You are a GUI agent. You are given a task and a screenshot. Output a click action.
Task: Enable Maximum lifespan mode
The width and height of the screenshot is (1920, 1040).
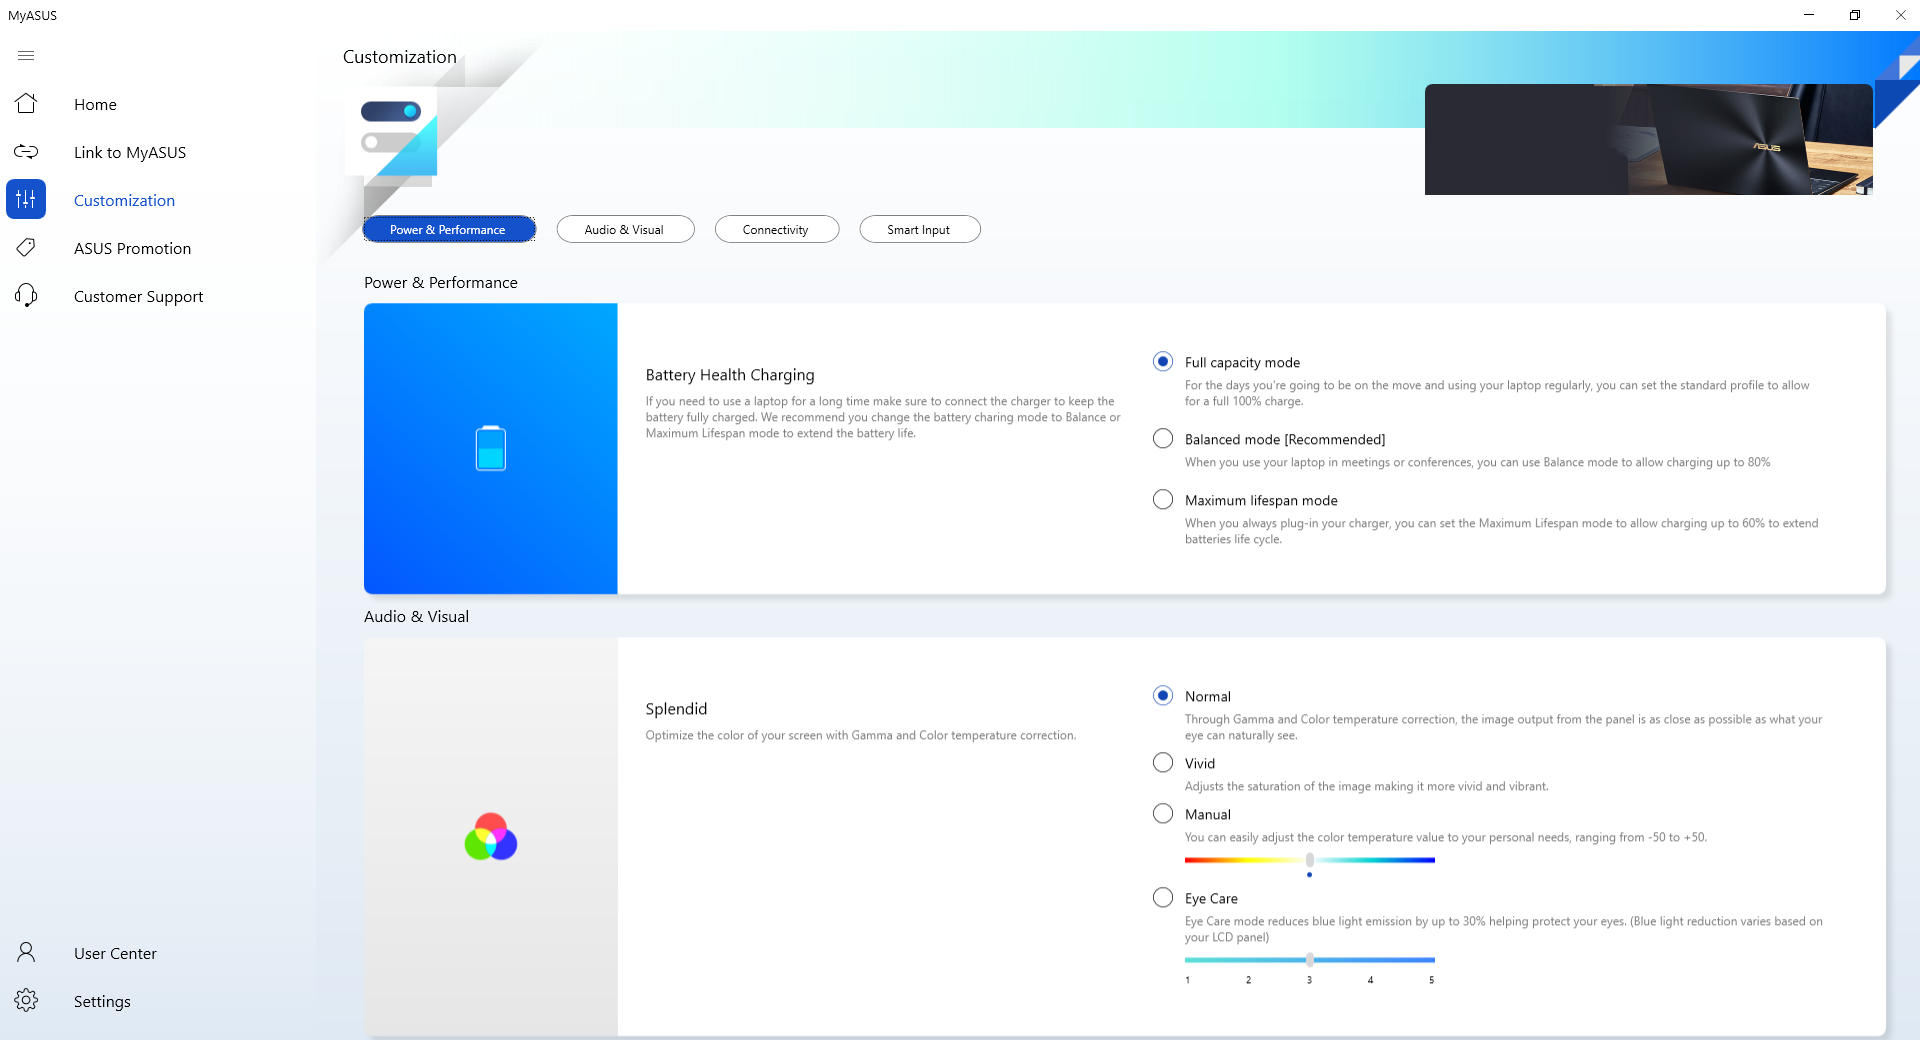tap(1163, 500)
